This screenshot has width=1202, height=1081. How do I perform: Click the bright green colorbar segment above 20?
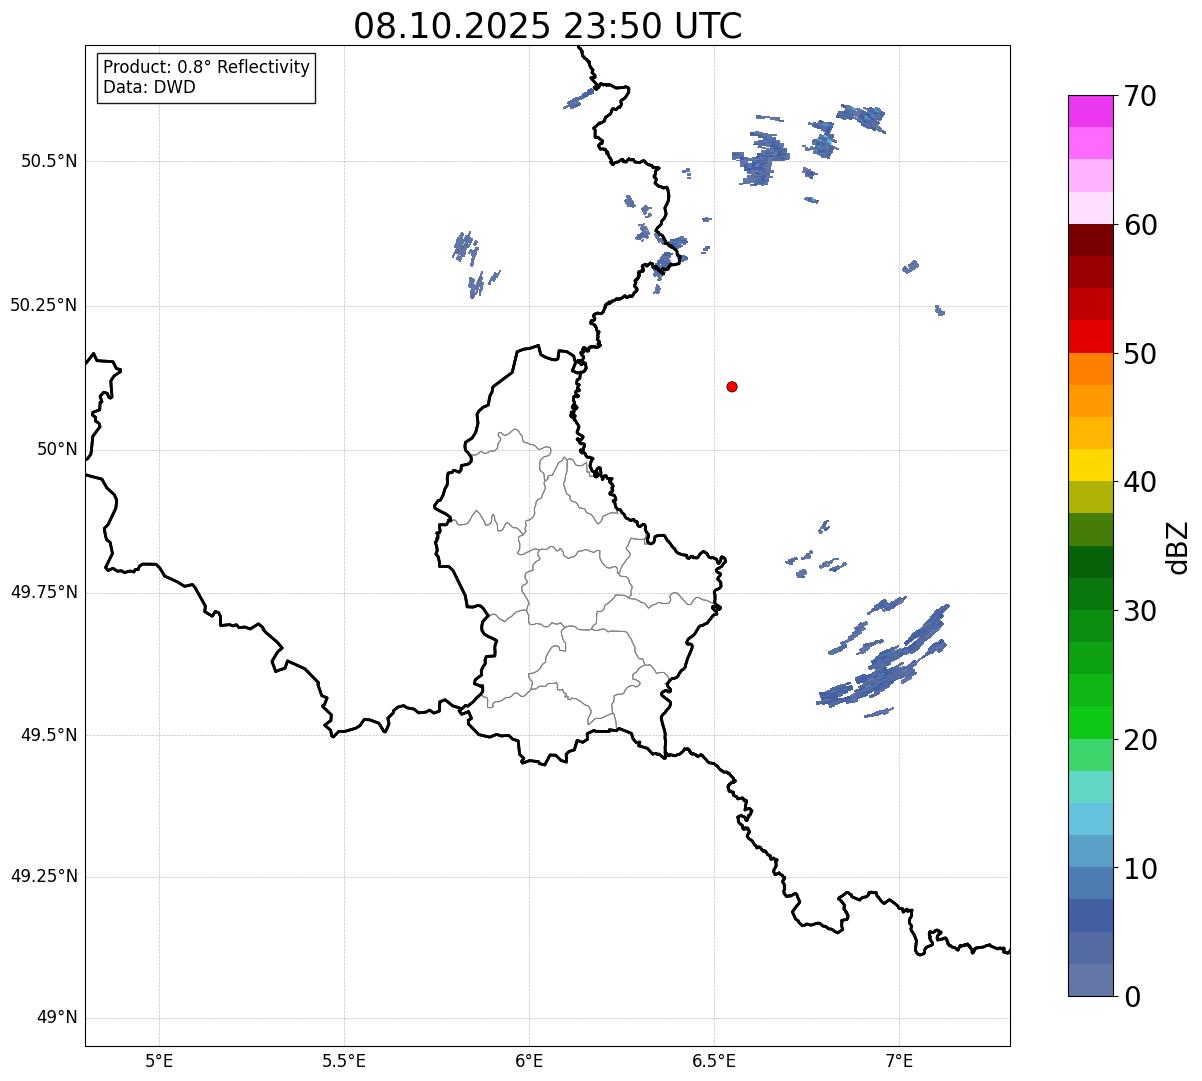tap(1090, 722)
